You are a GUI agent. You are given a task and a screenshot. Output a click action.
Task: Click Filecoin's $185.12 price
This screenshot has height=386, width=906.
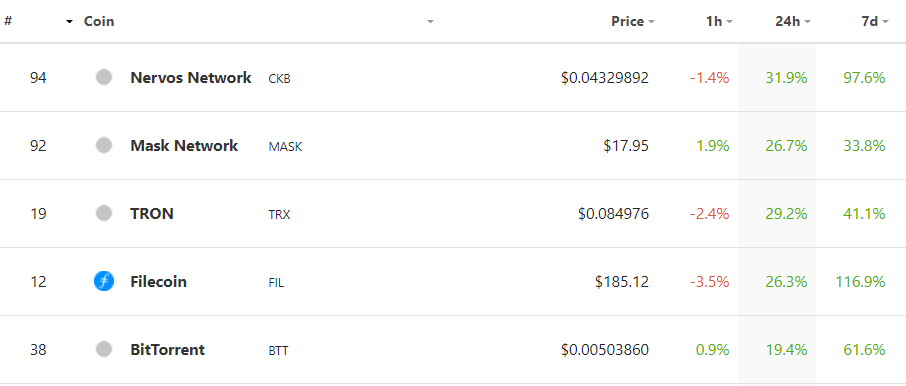pyautogui.click(x=622, y=281)
